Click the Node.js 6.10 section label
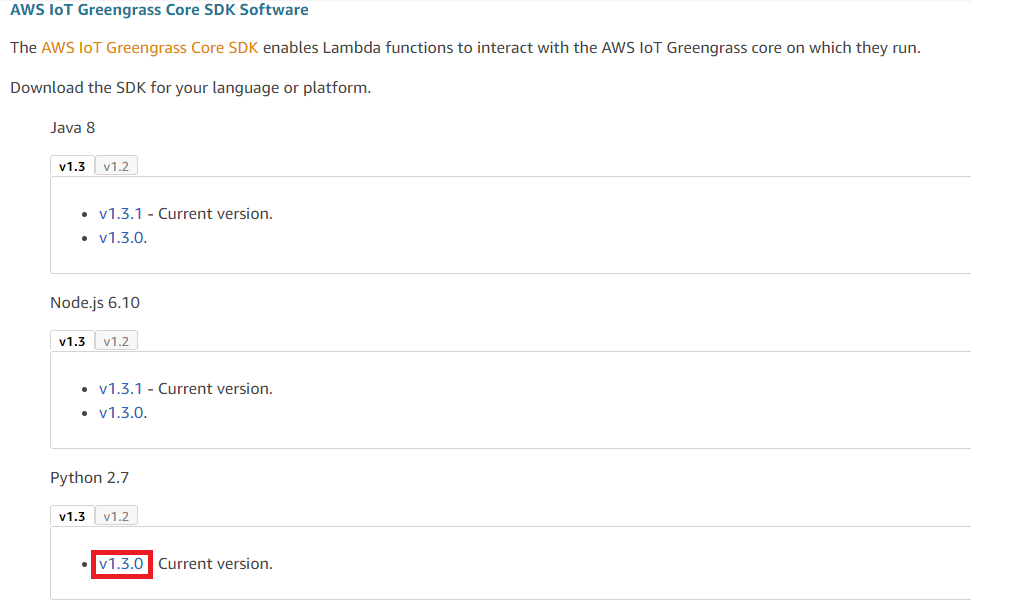This screenshot has width=1012, height=612. [95, 303]
